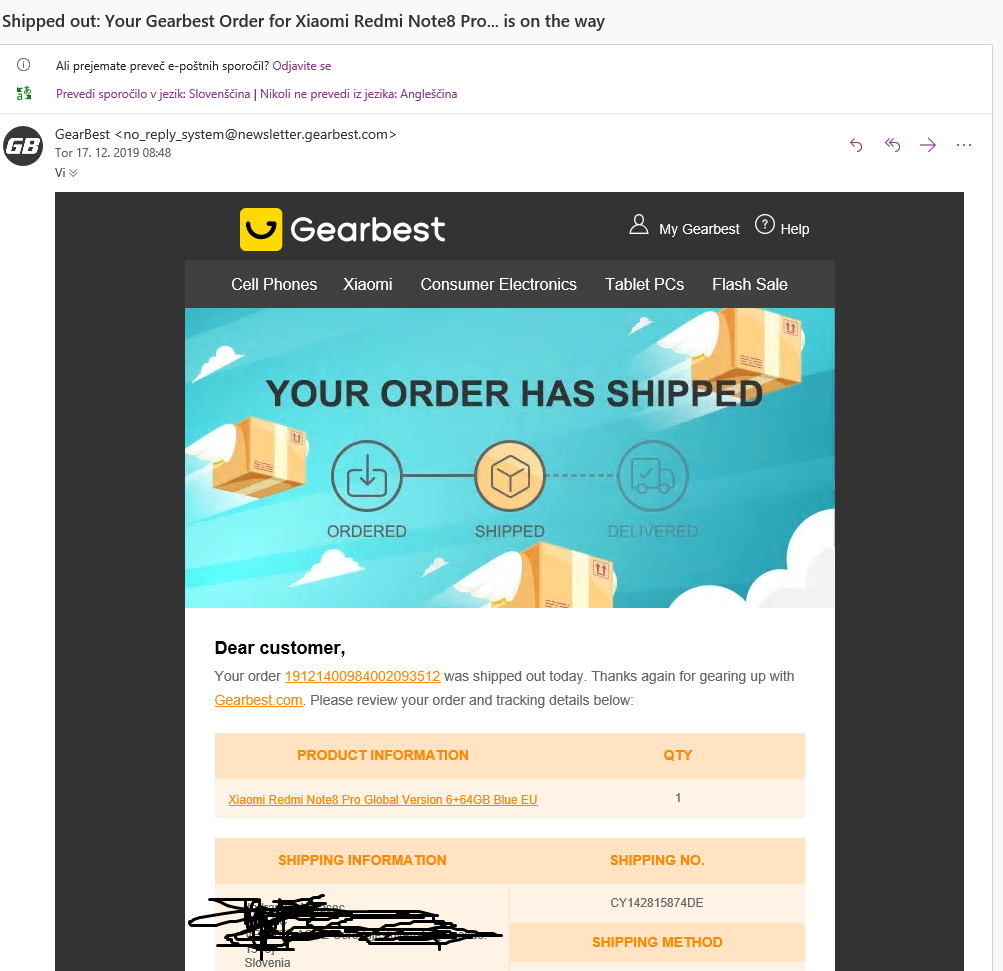1003x971 pixels.
Task: Open the more actions ellipsis menu
Action: point(964,145)
